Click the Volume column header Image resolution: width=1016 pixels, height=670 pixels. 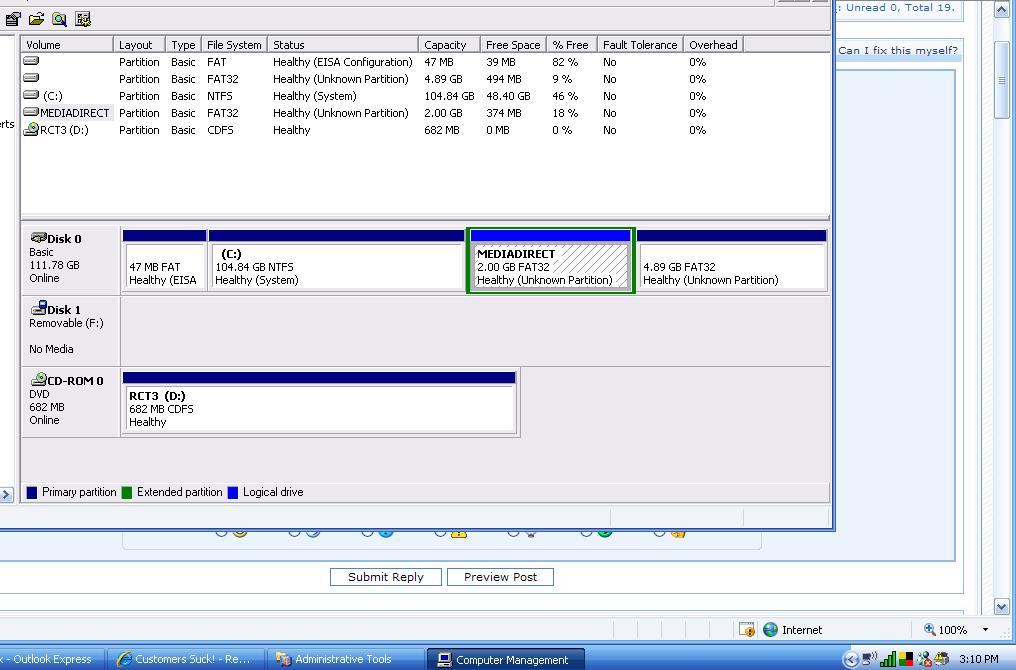click(x=66, y=45)
